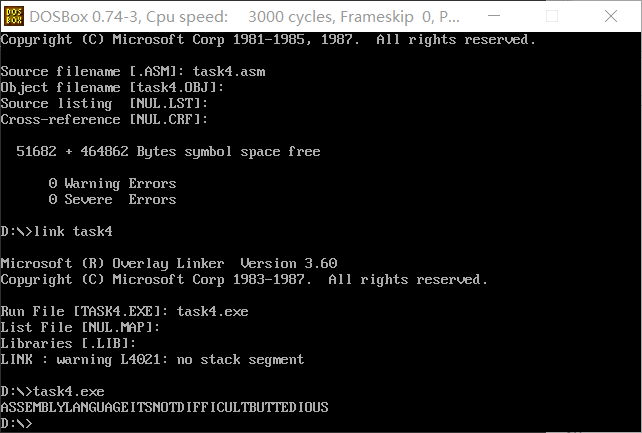Image resolution: width=642 pixels, height=433 pixels.
Task: Close the DOSBox emulator window
Action: tap(610, 16)
